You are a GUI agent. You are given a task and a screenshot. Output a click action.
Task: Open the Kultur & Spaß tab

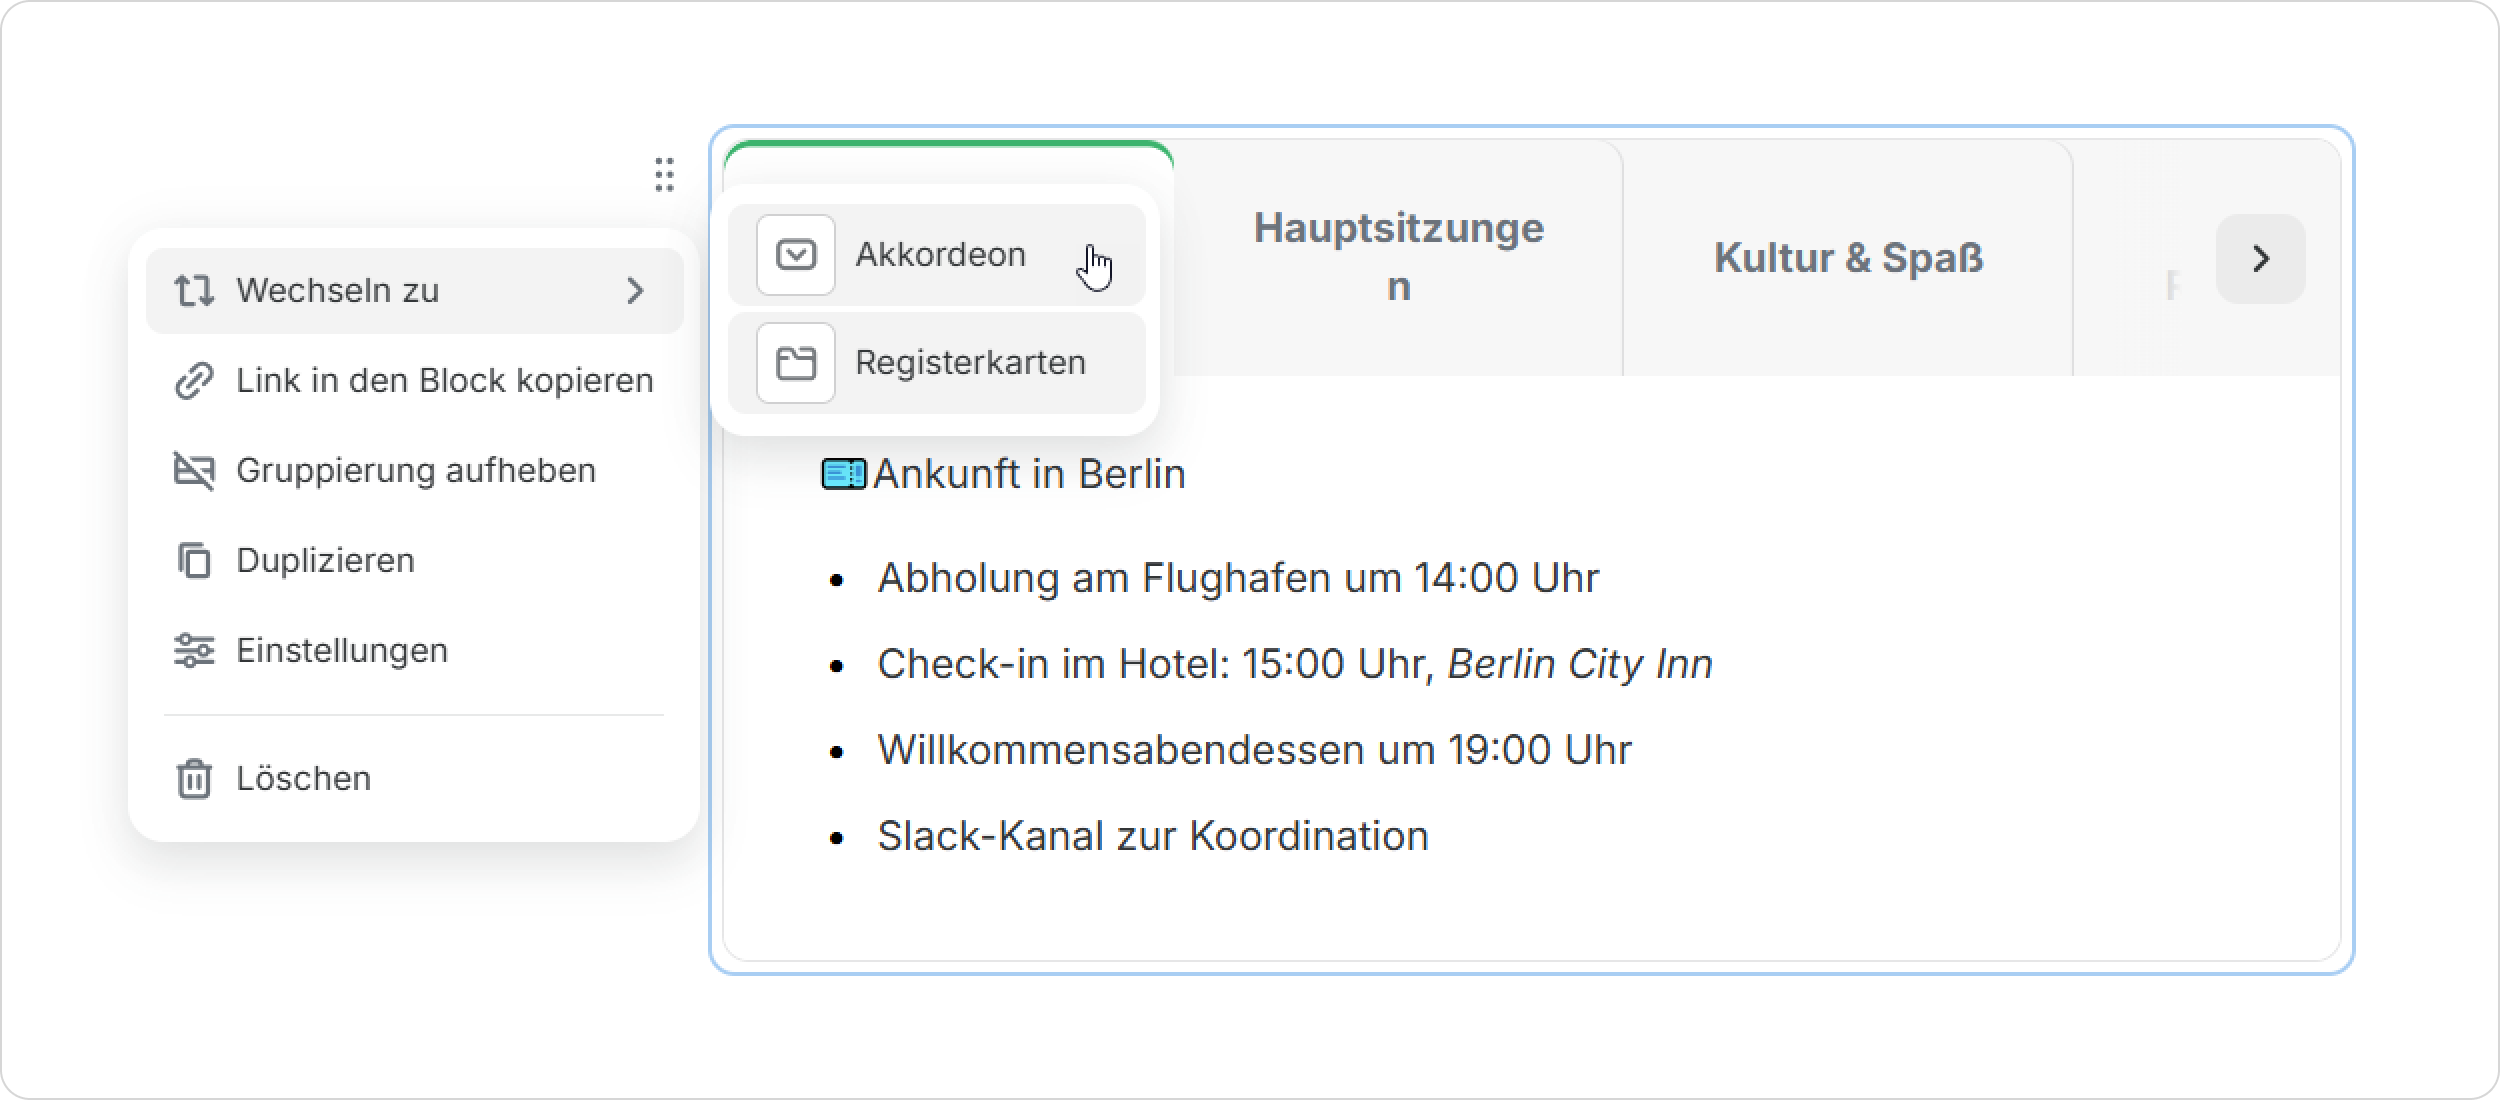(1848, 258)
